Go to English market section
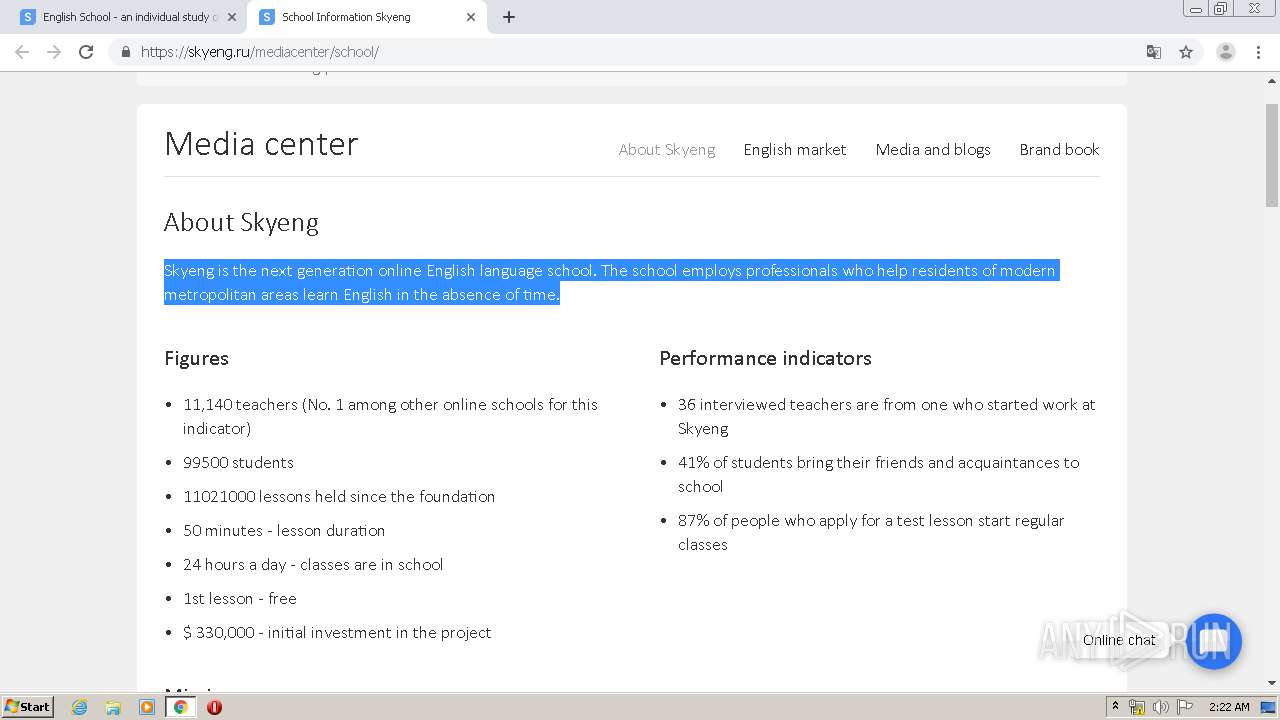Screen dimensions: 1280x720 pos(795,150)
